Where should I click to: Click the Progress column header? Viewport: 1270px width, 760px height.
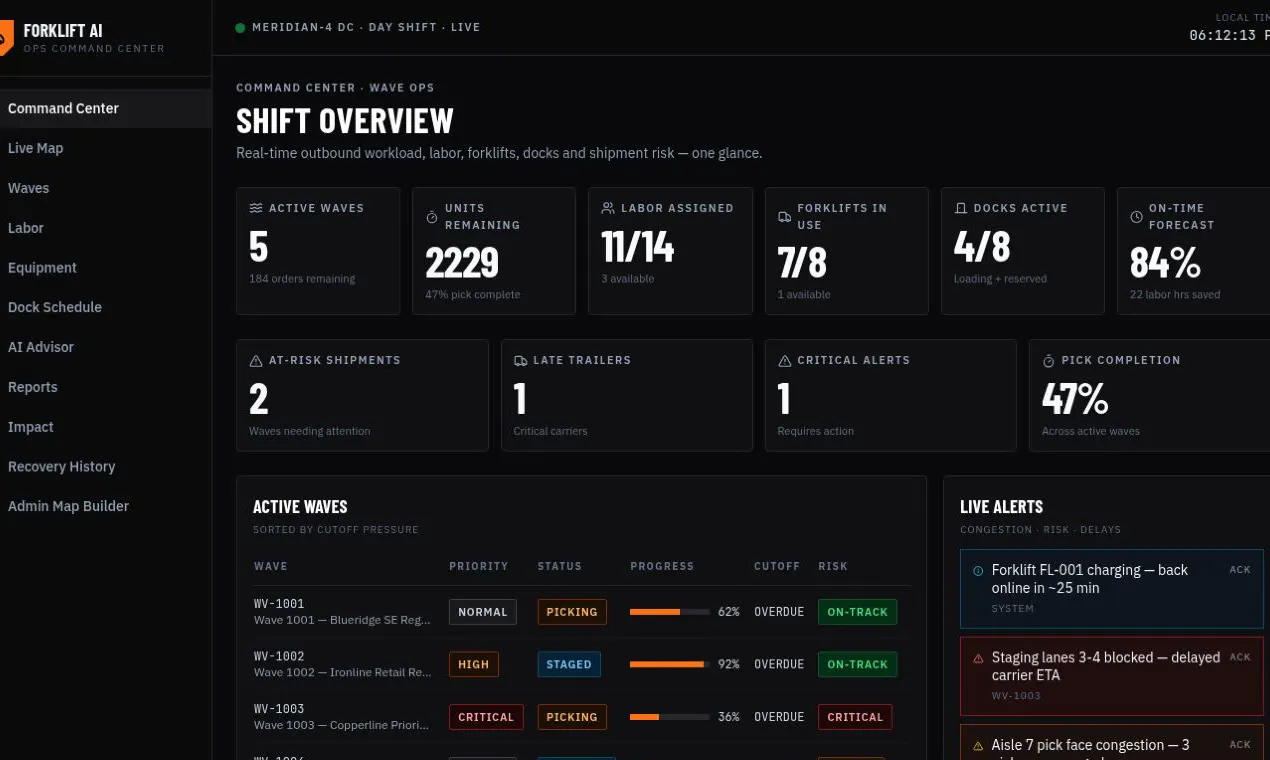pyautogui.click(x=662, y=566)
